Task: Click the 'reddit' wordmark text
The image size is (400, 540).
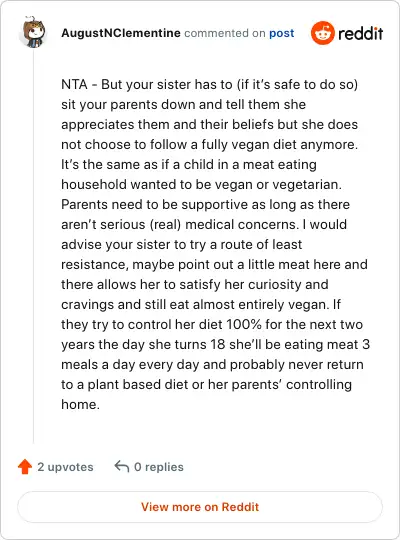Action: [360, 33]
